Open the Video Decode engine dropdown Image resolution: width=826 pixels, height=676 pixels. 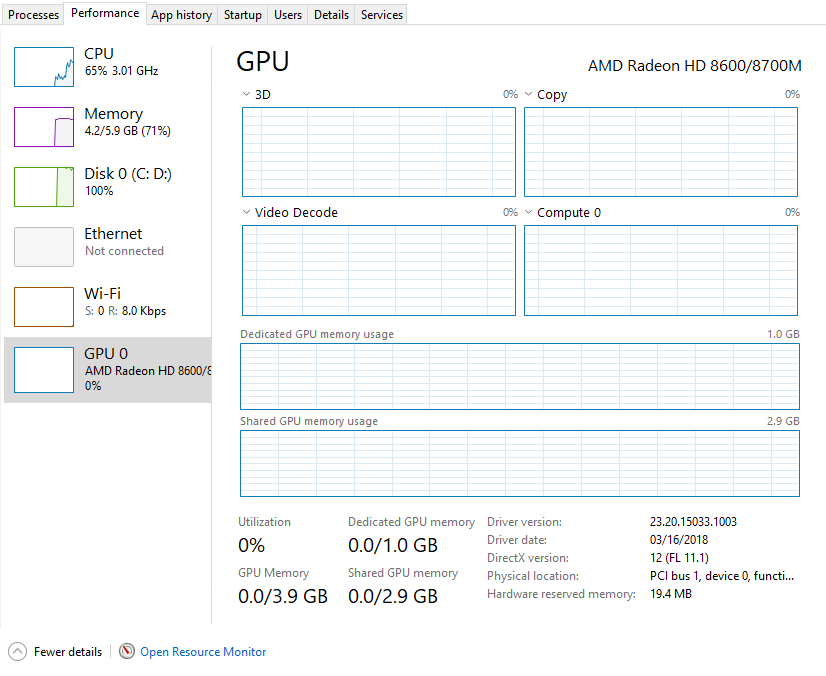pos(290,212)
